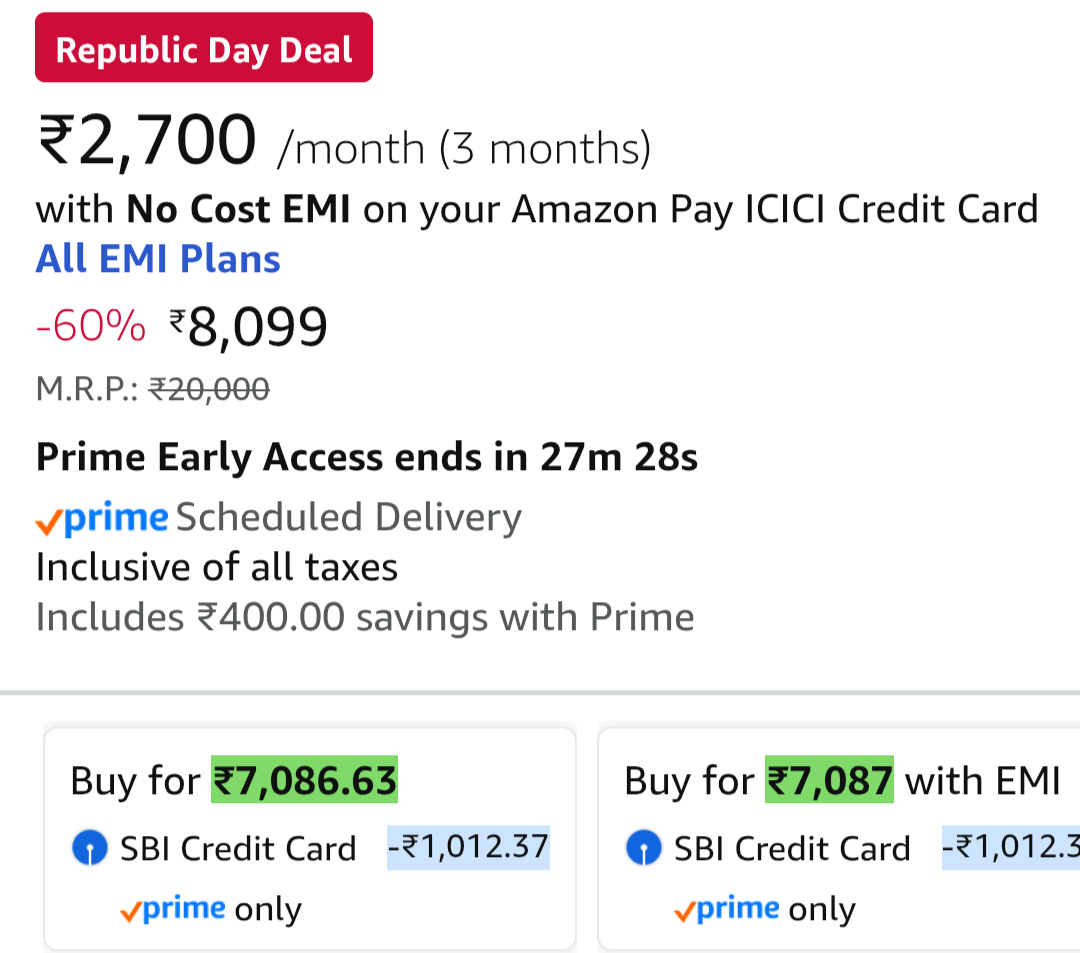The height and width of the screenshot is (953, 1080).
Task: Tap the Scheduled Delivery text
Action: pos(349,518)
